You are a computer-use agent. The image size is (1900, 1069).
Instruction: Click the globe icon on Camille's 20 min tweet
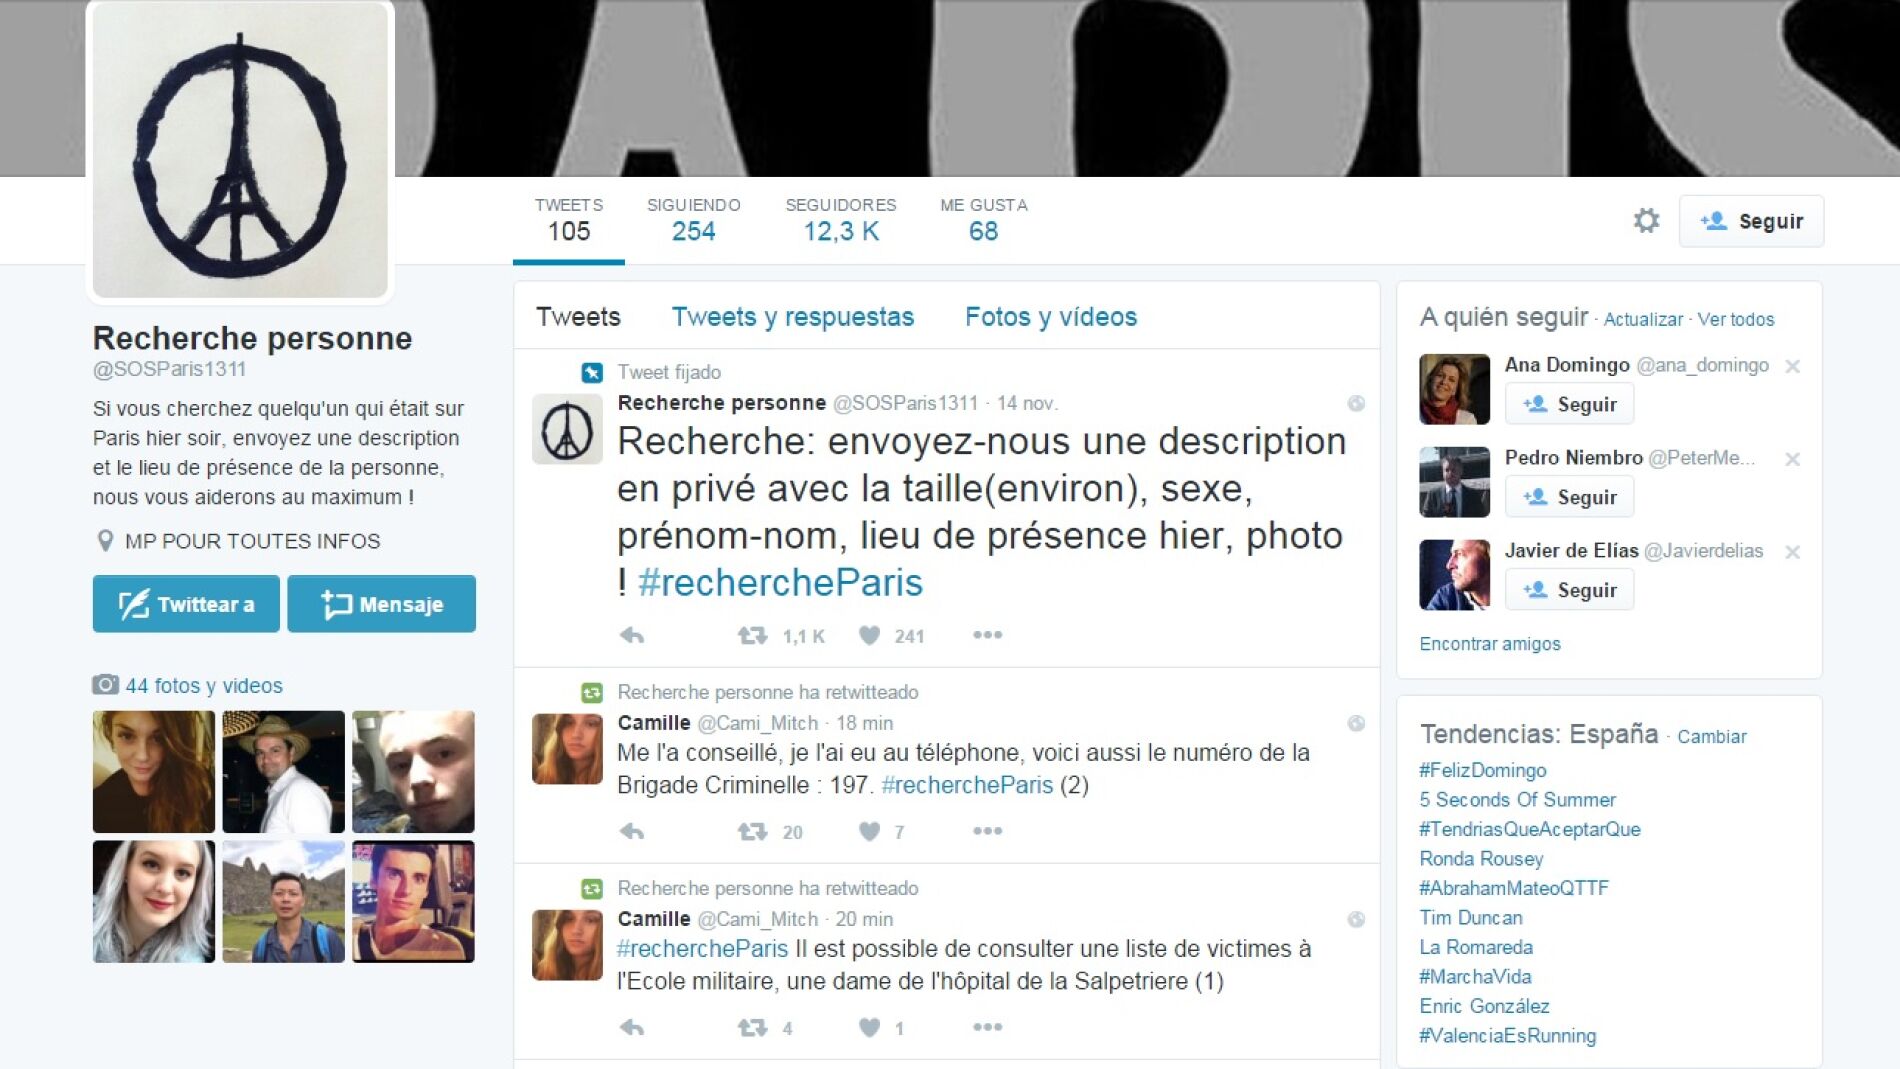tap(1356, 919)
